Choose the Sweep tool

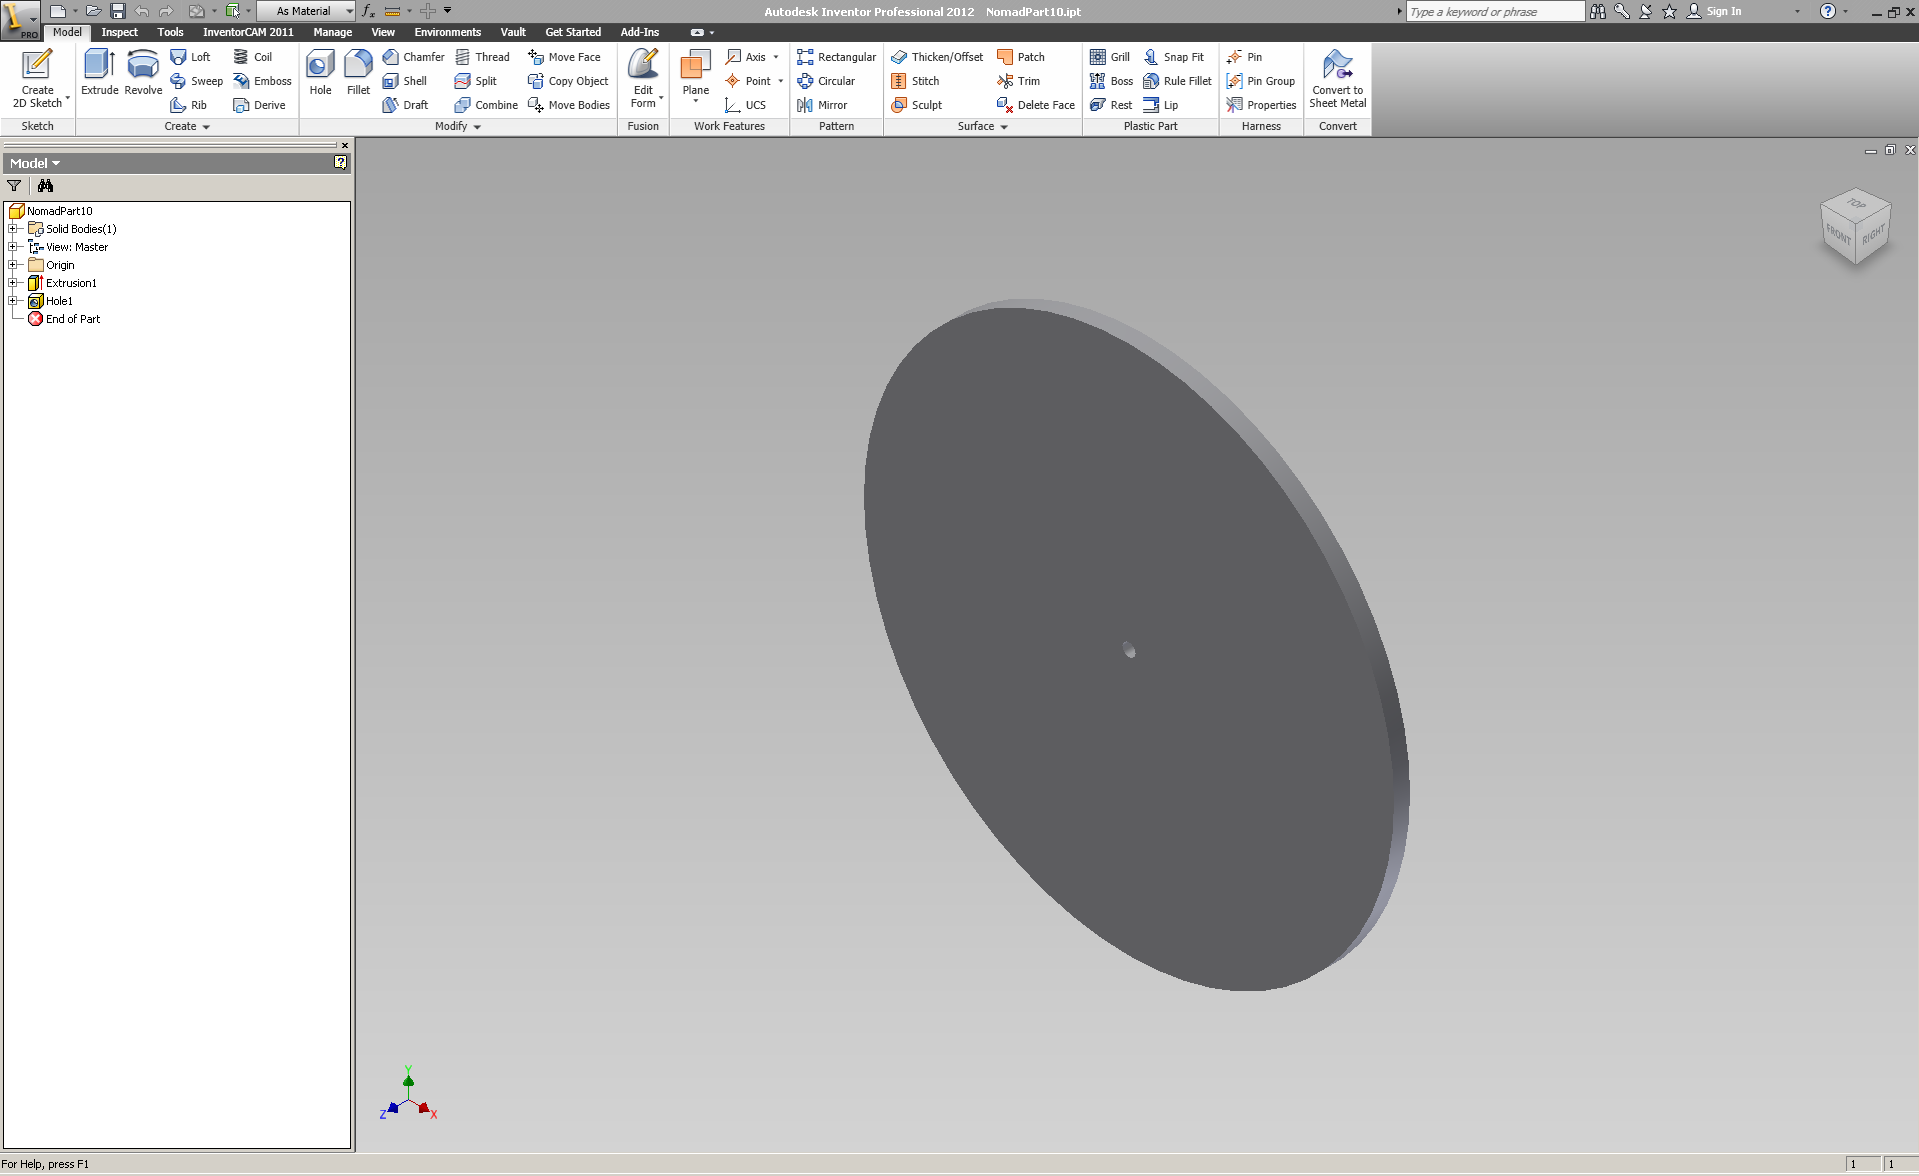[x=197, y=81]
